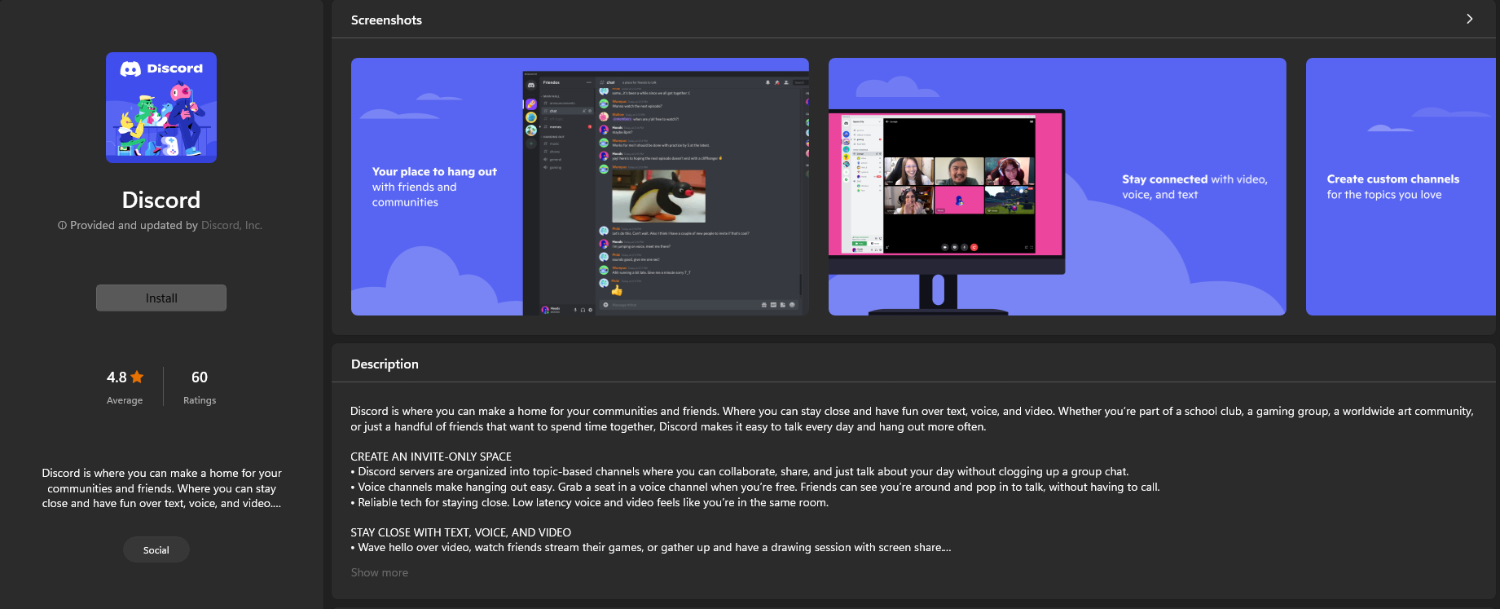Click the Discord app title text
Viewport: 1500px width, 609px height.
[x=161, y=200]
